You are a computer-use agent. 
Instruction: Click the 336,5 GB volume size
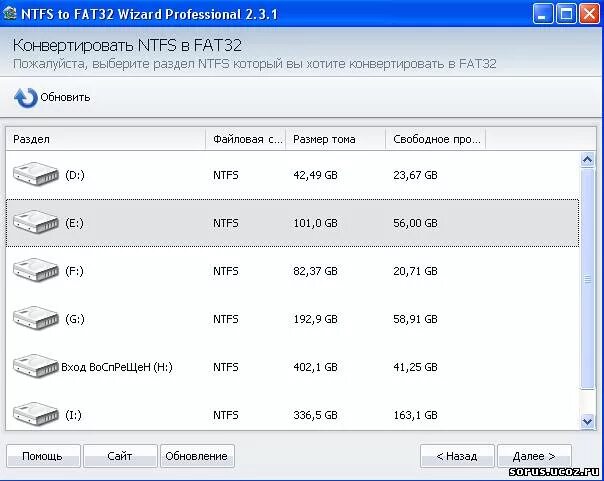(x=315, y=415)
